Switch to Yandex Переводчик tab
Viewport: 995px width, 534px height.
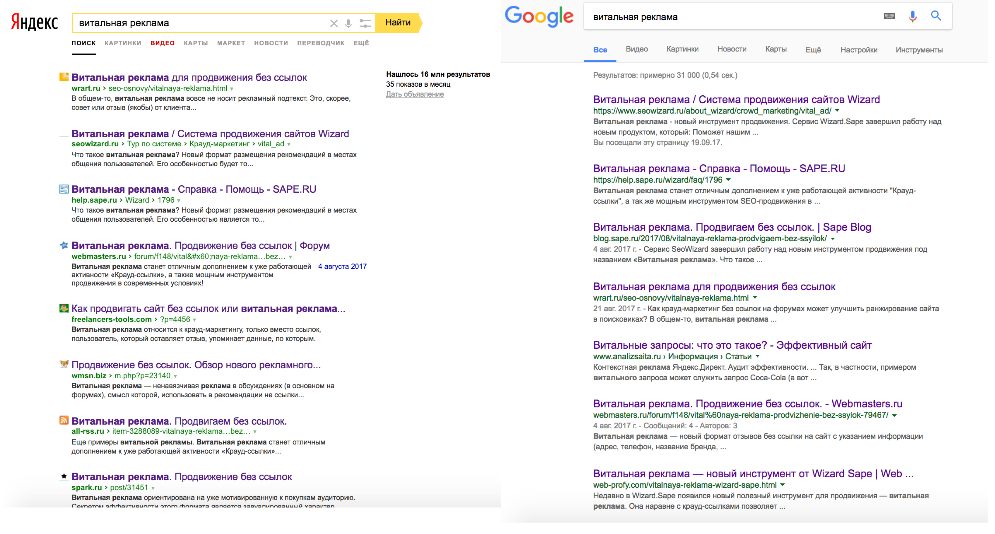[320, 43]
